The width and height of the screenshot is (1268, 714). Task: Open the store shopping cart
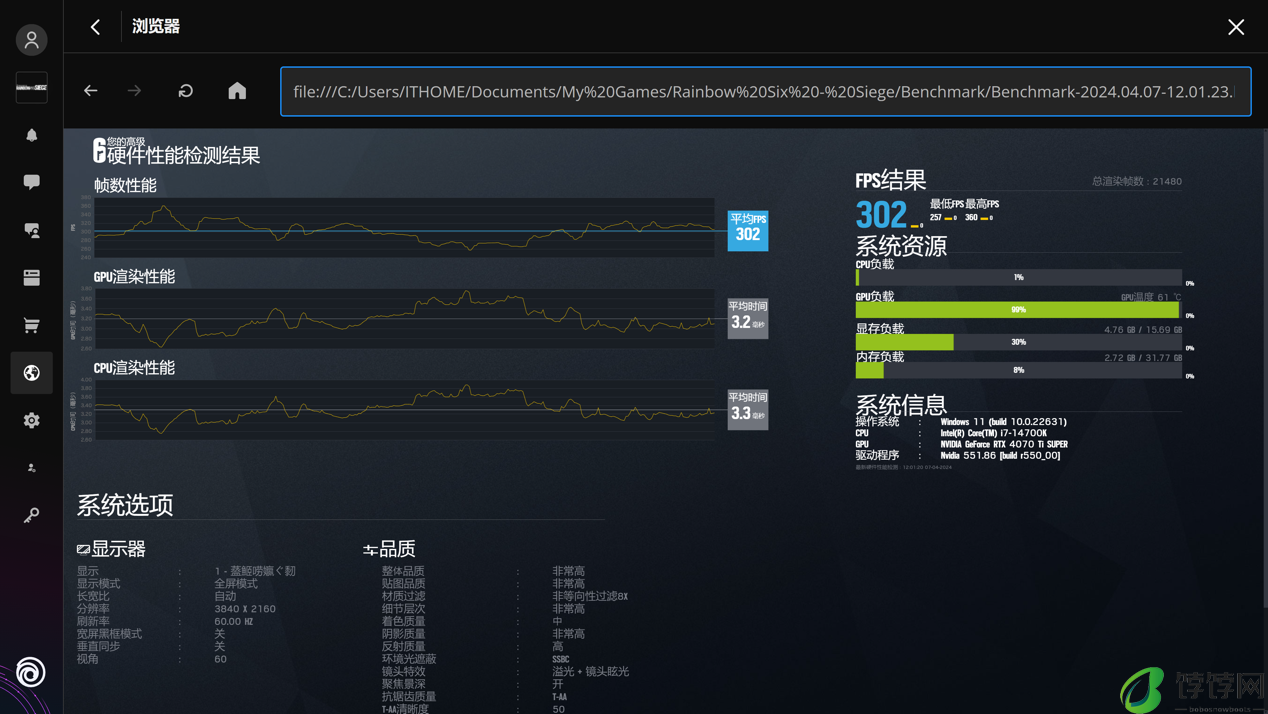(31, 325)
